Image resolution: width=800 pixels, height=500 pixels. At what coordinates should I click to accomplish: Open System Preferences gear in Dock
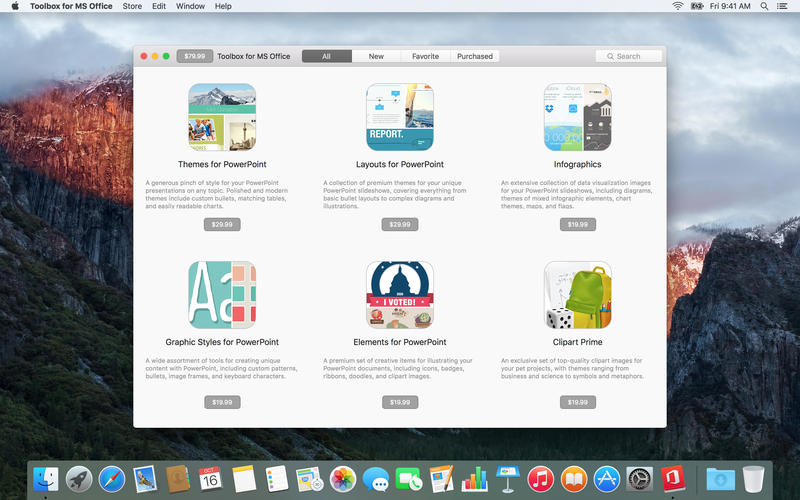click(640, 480)
